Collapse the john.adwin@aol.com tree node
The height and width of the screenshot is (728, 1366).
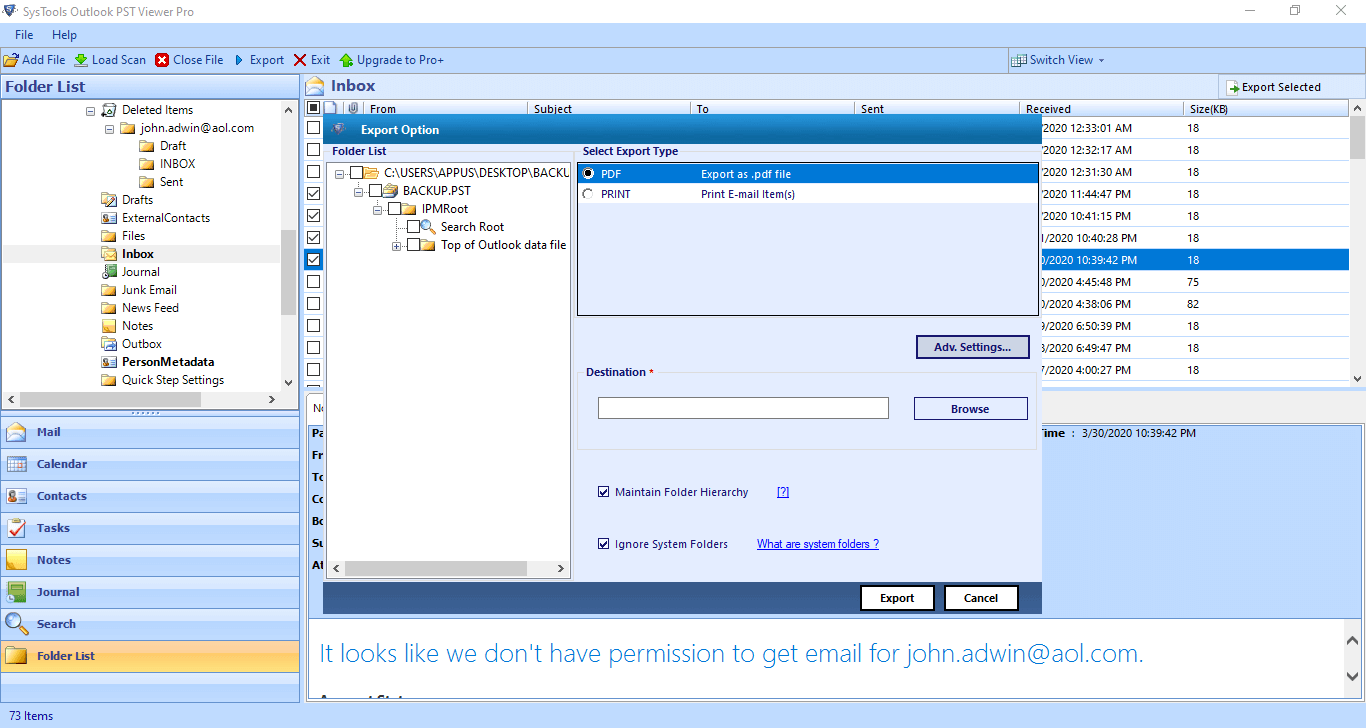tap(109, 129)
